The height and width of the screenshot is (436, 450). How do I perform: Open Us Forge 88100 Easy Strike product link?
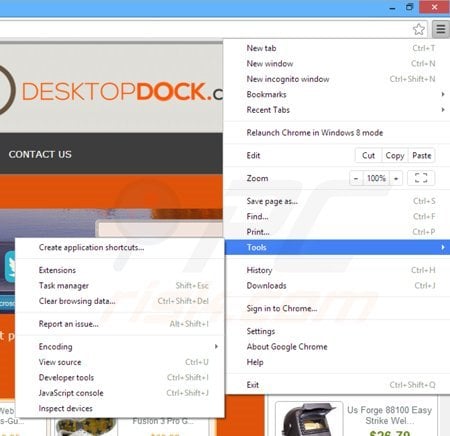point(389,415)
